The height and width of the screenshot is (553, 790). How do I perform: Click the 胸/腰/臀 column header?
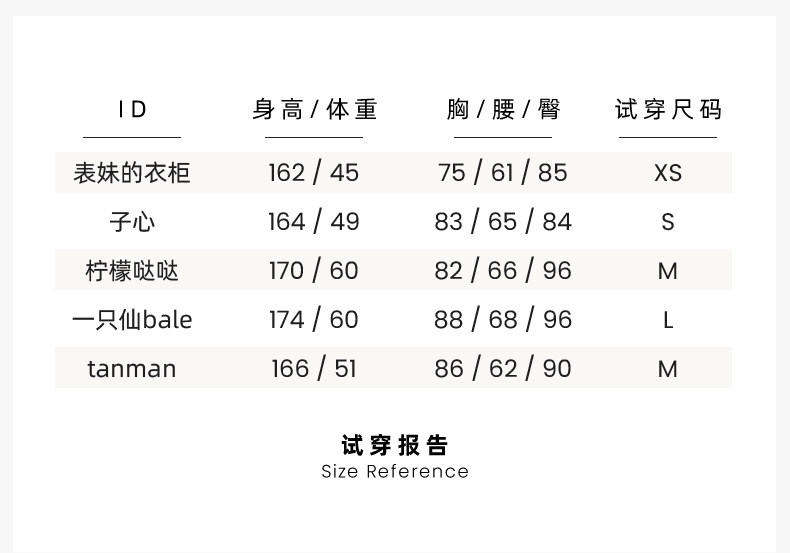click(x=503, y=109)
